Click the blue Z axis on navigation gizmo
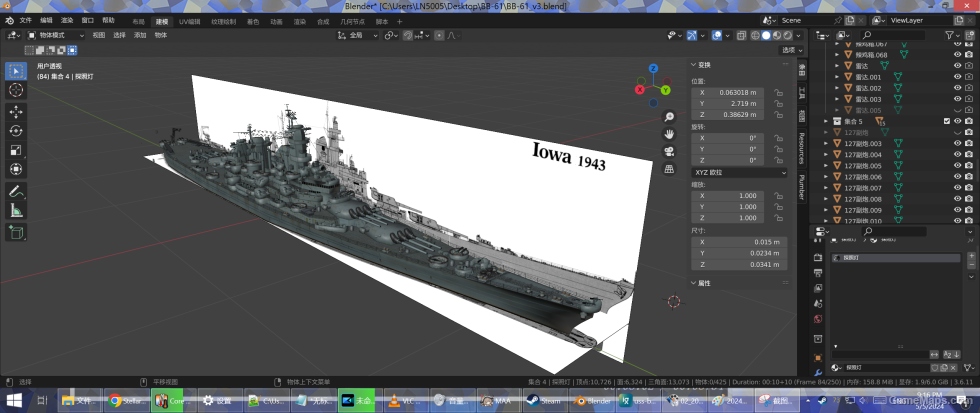This screenshot has height=413, width=980. [653, 69]
